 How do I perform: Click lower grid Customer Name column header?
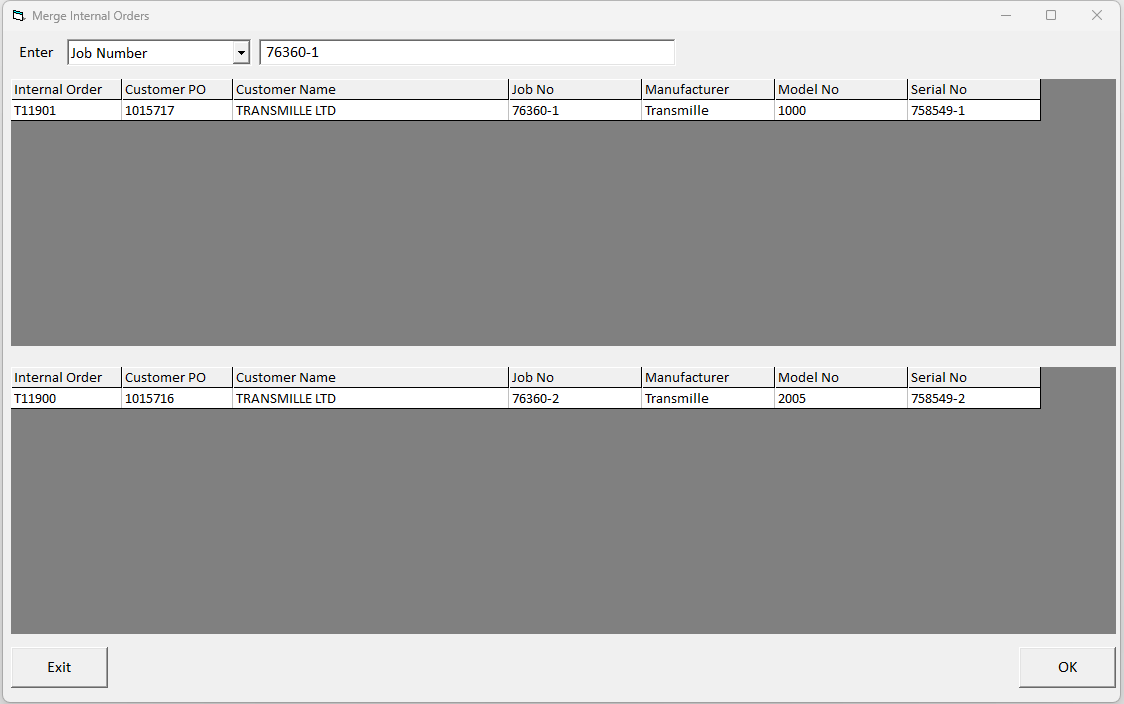click(x=371, y=378)
